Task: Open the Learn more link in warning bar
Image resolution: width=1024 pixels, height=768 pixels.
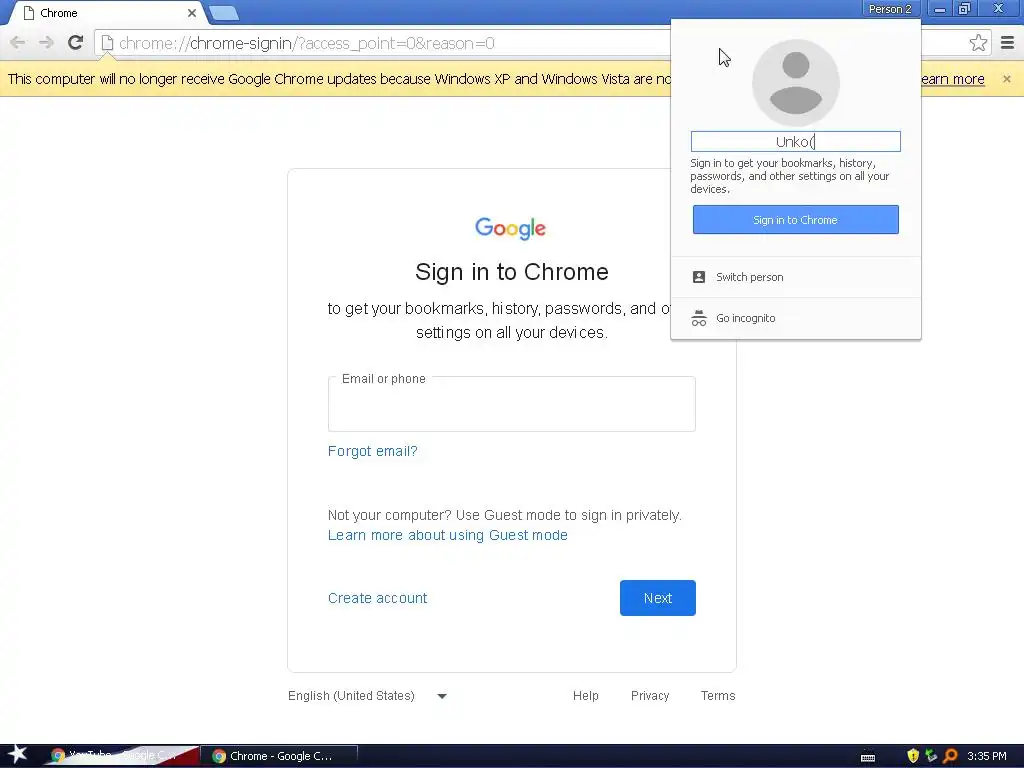Action: [953, 79]
